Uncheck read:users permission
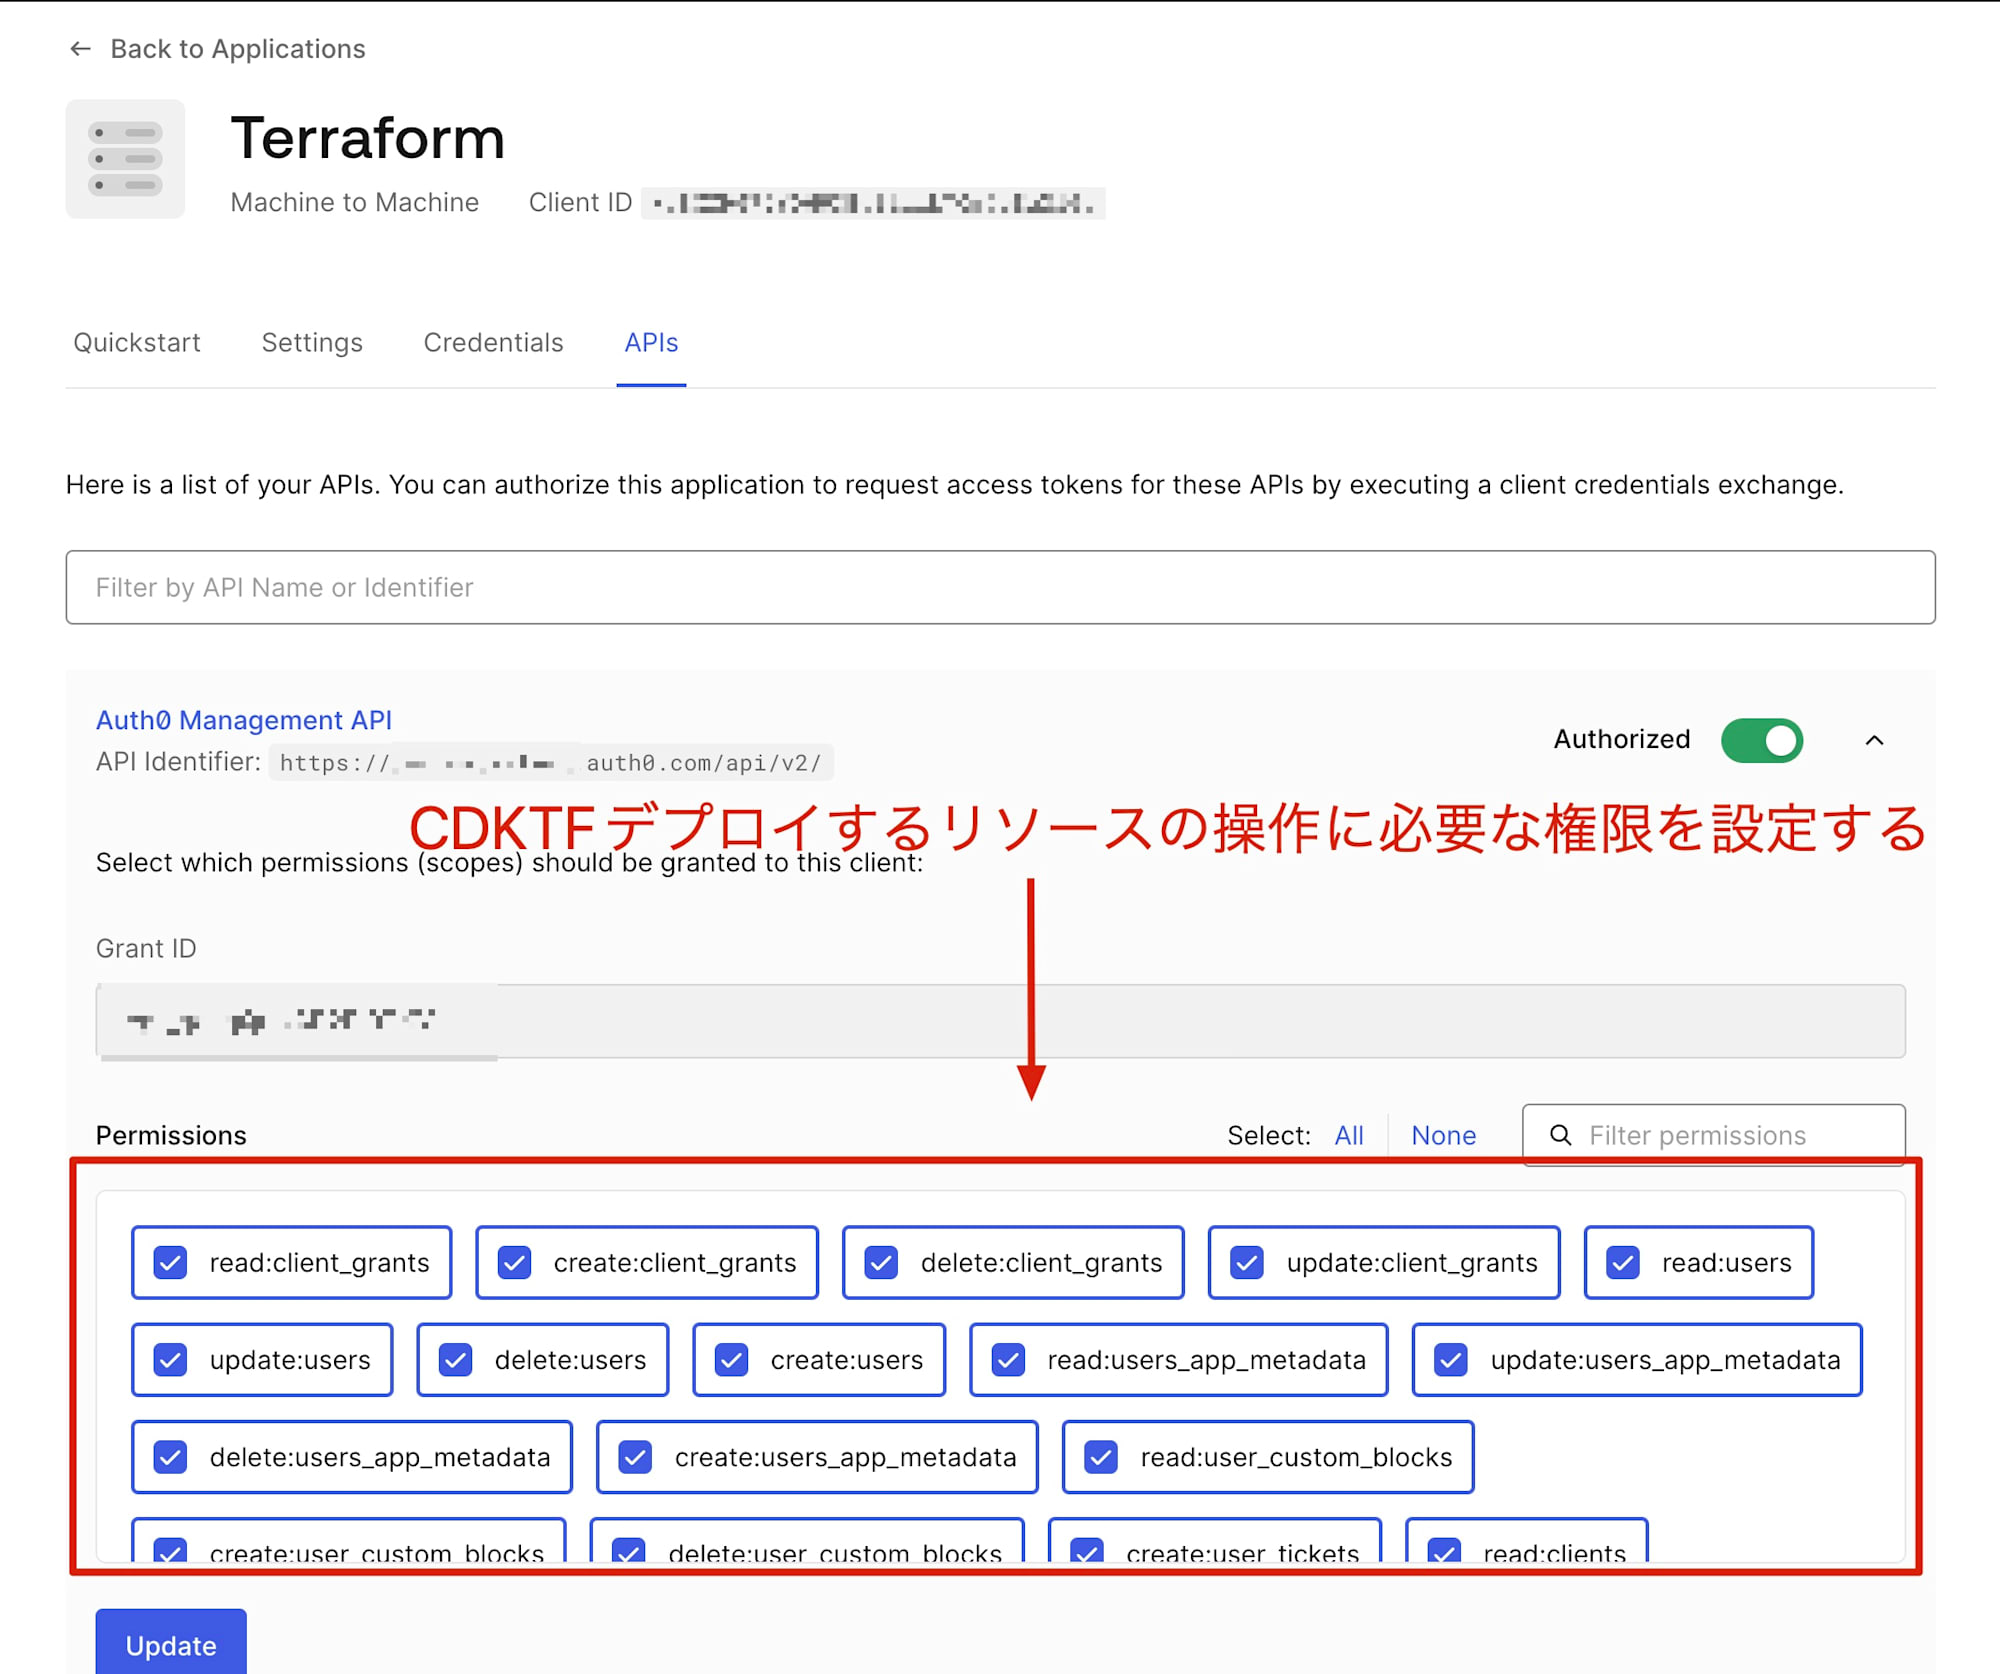The image size is (2000, 1674). pos(1623,1263)
